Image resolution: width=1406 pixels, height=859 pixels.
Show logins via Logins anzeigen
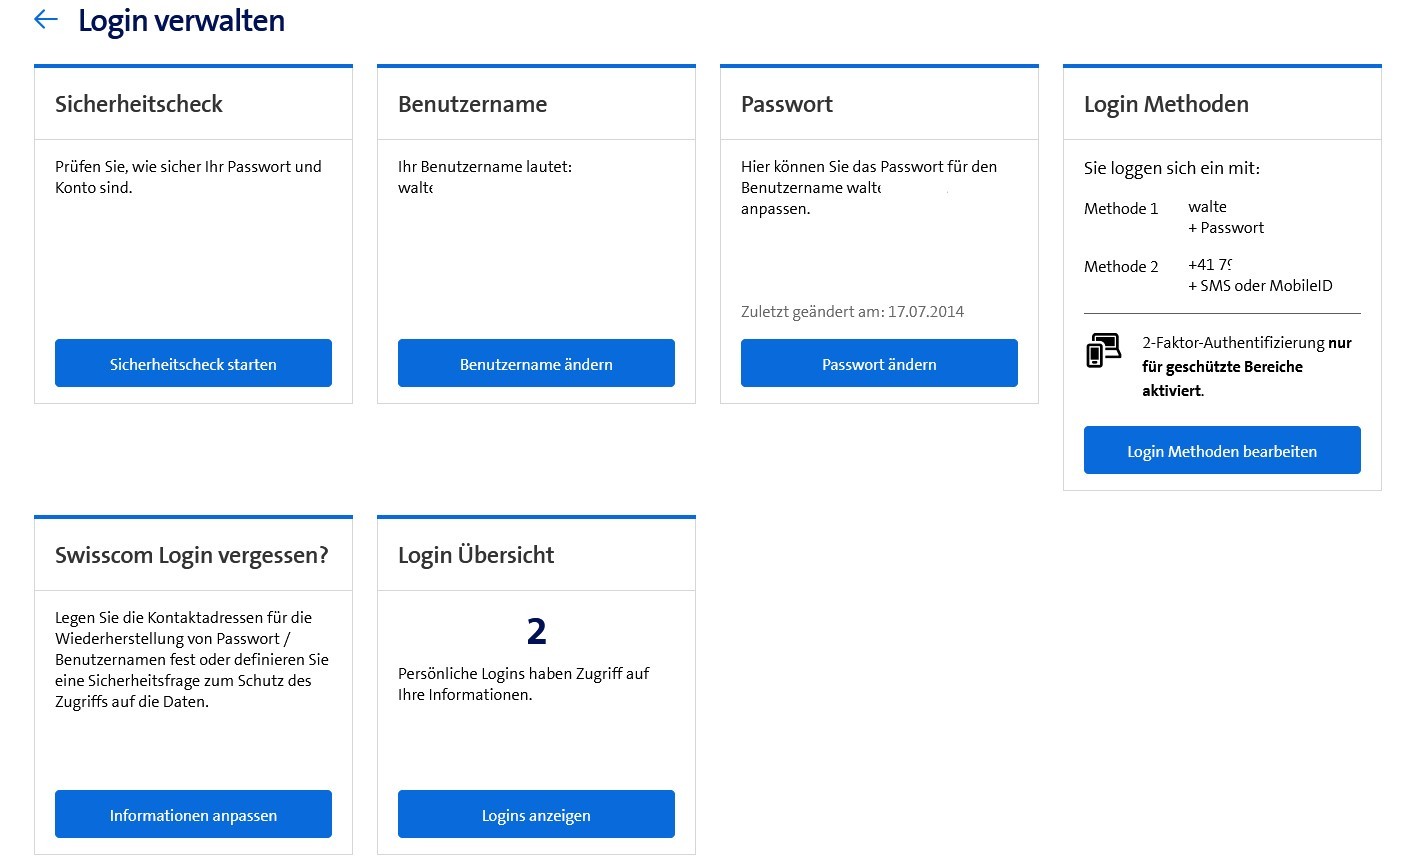tap(536, 815)
